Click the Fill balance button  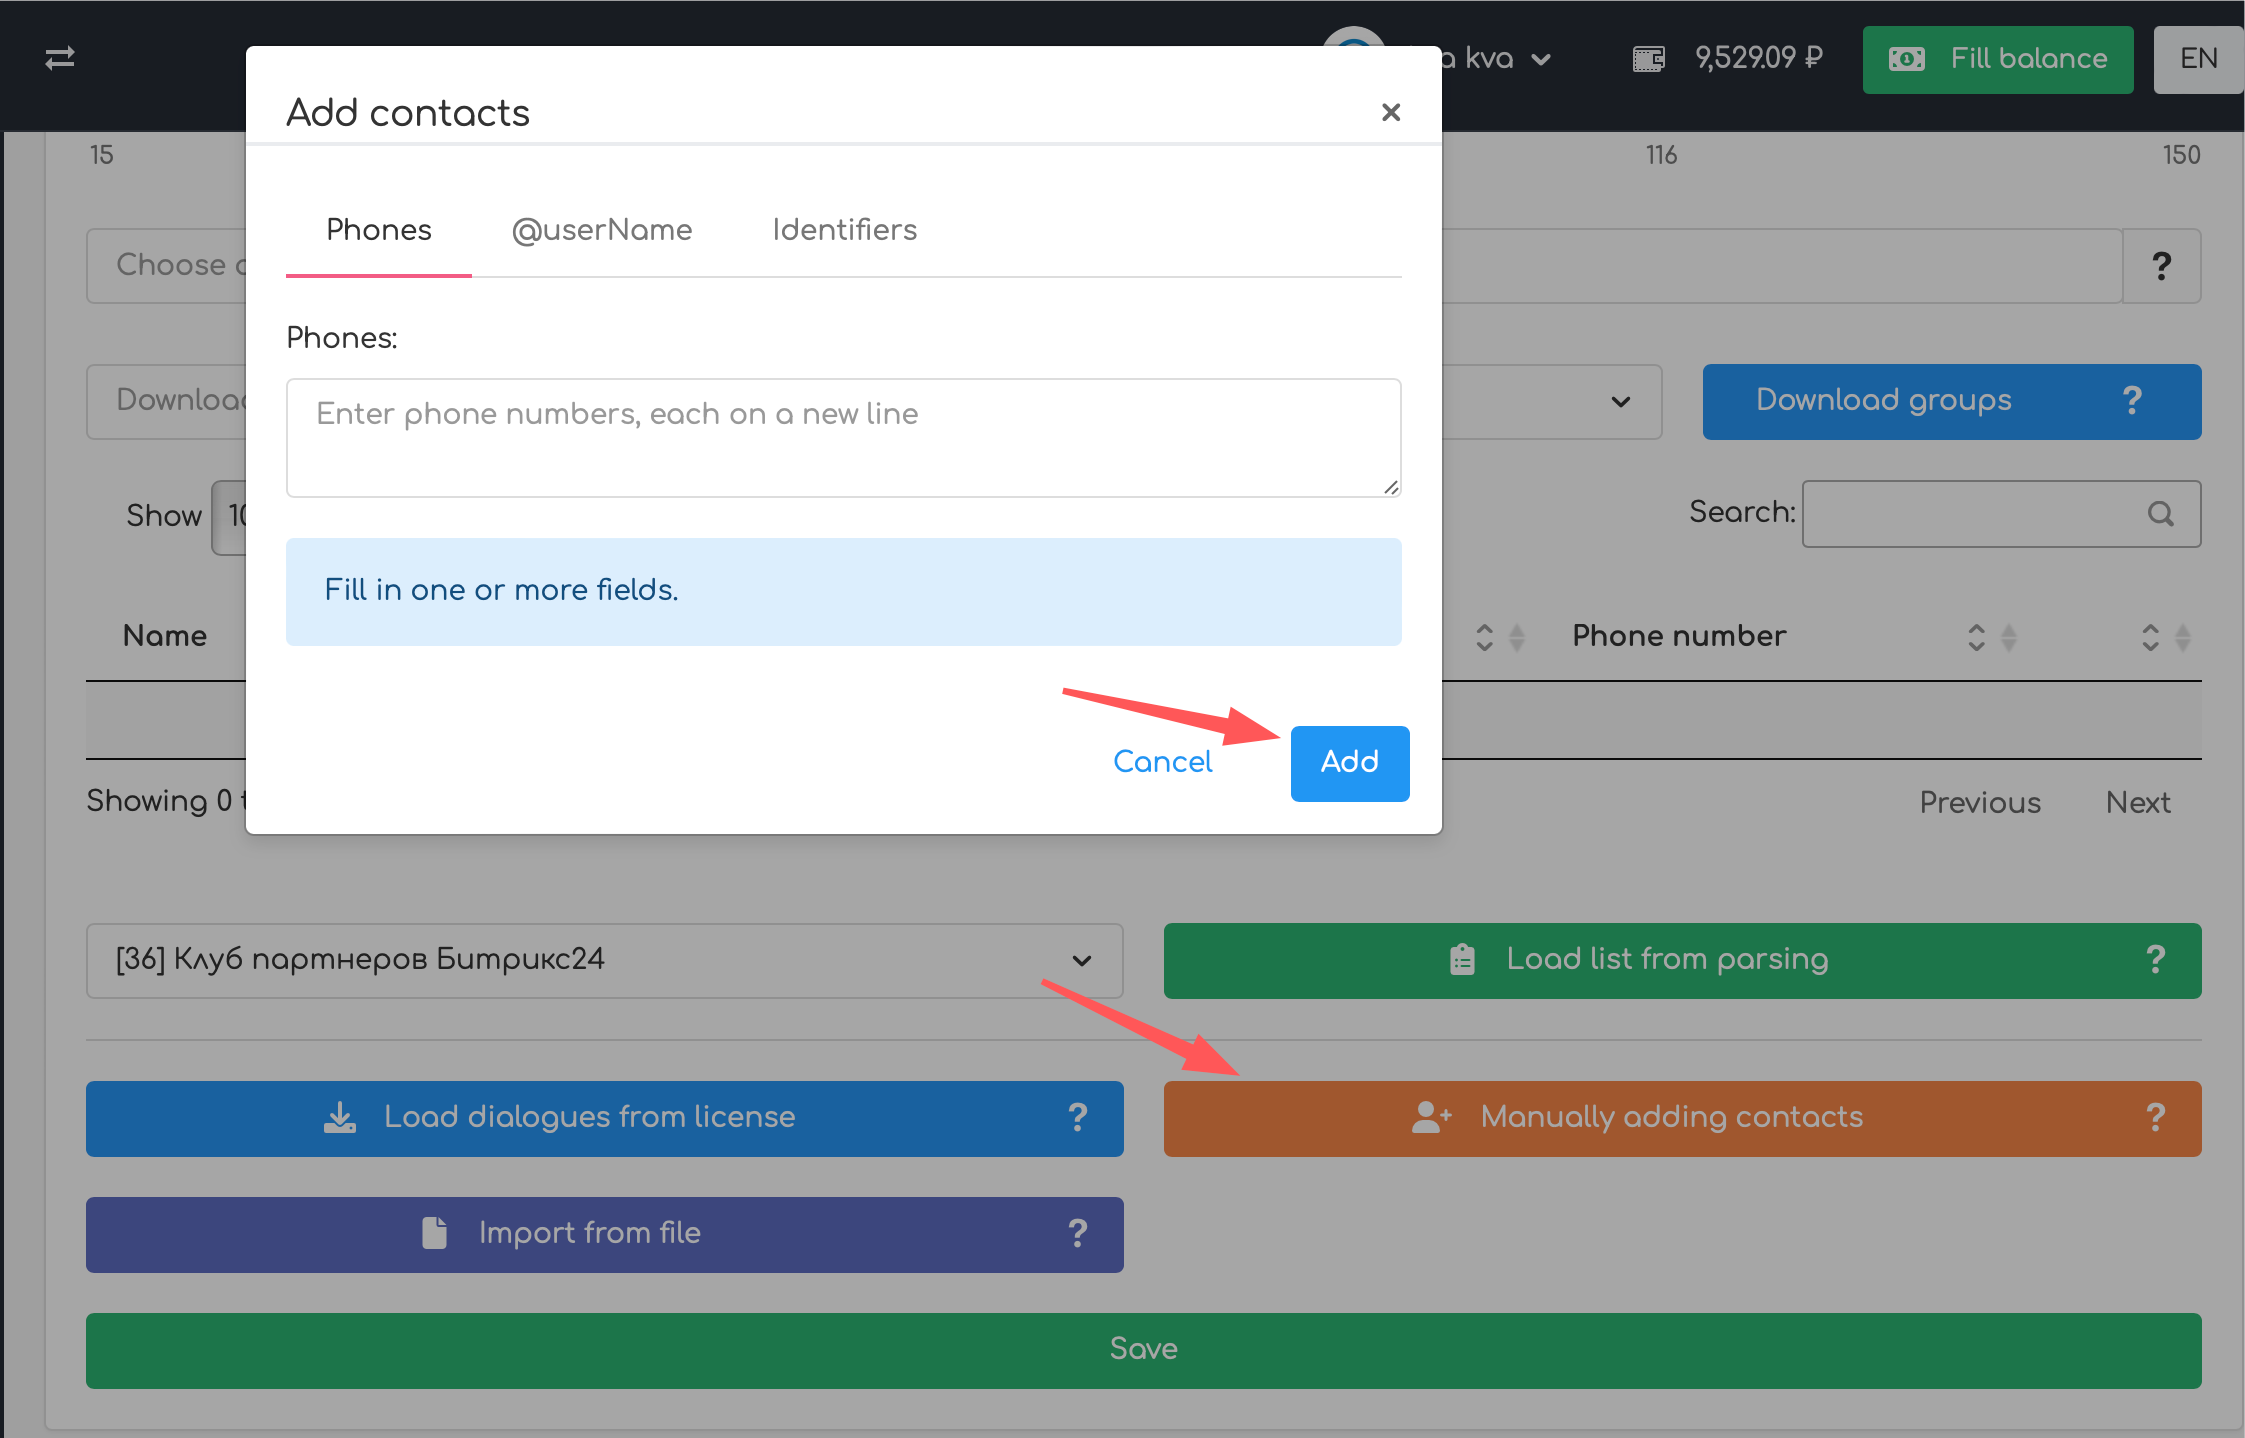tap(1997, 59)
